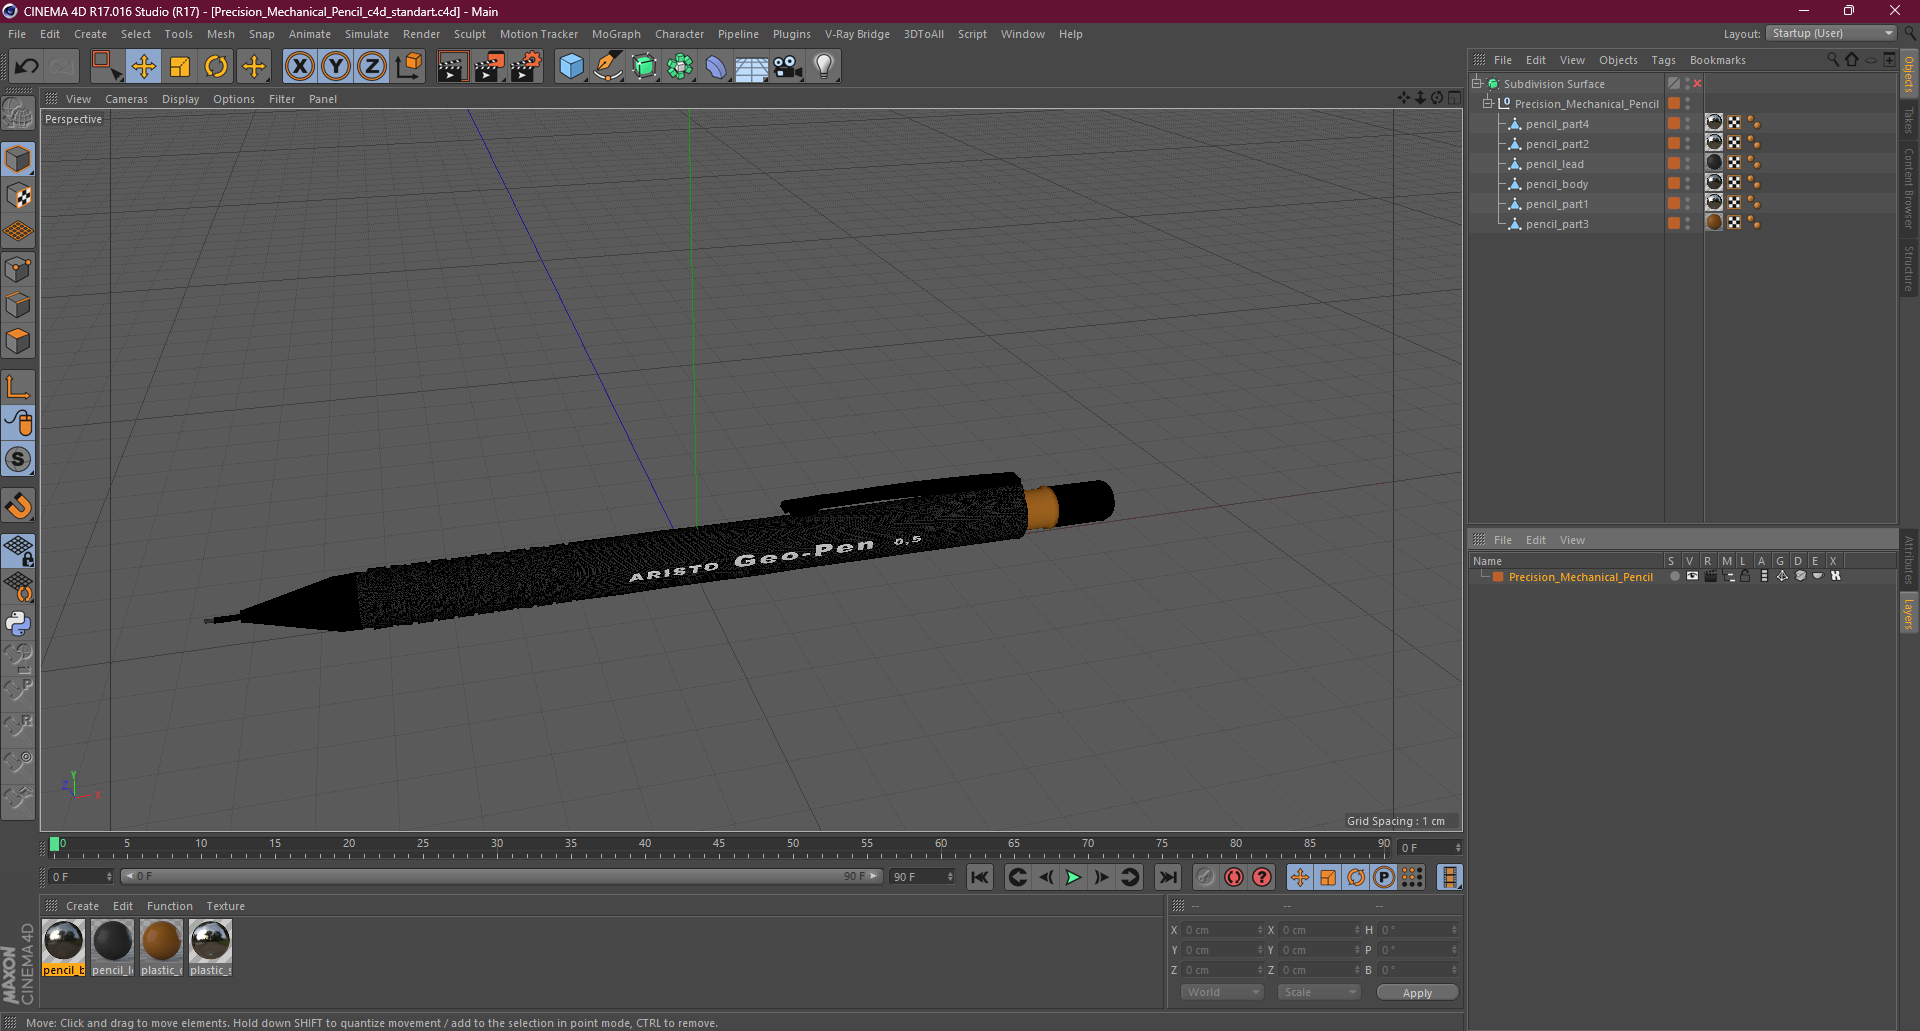Collapse Subdivision Surface tree node
The height and width of the screenshot is (1031, 1920).
pos(1477,84)
